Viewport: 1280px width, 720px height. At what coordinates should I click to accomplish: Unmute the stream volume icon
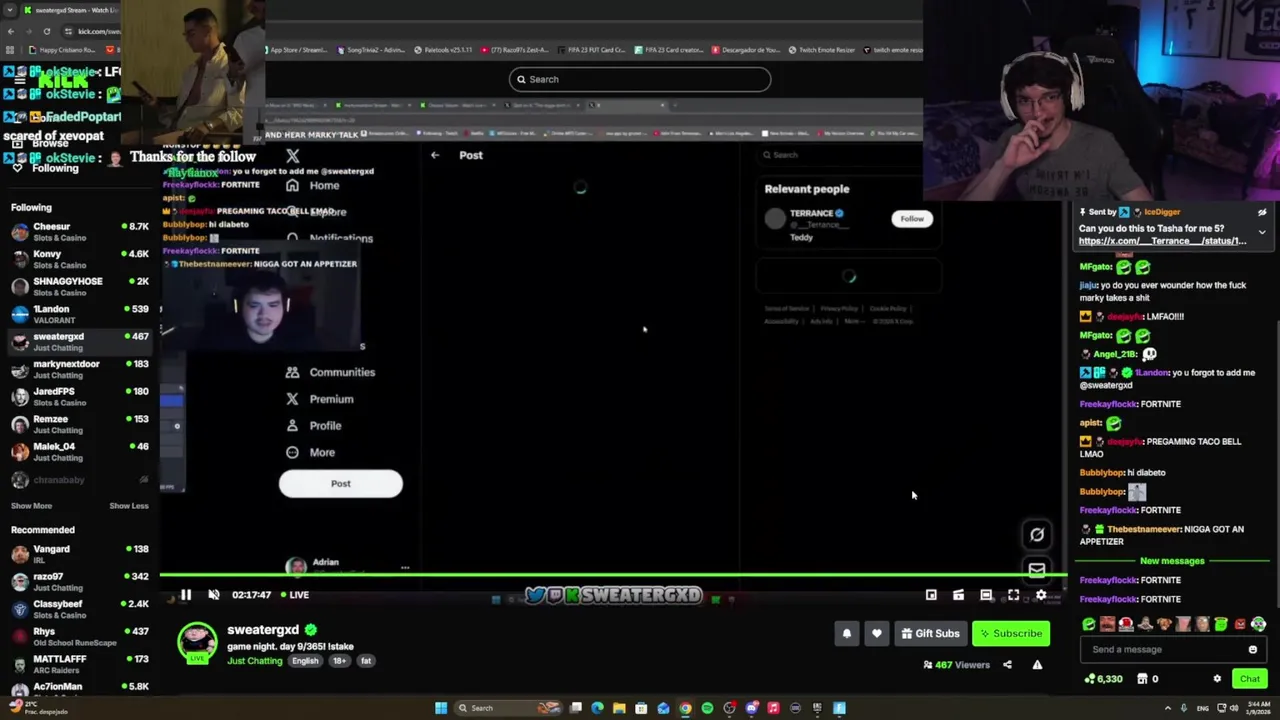[213, 595]
